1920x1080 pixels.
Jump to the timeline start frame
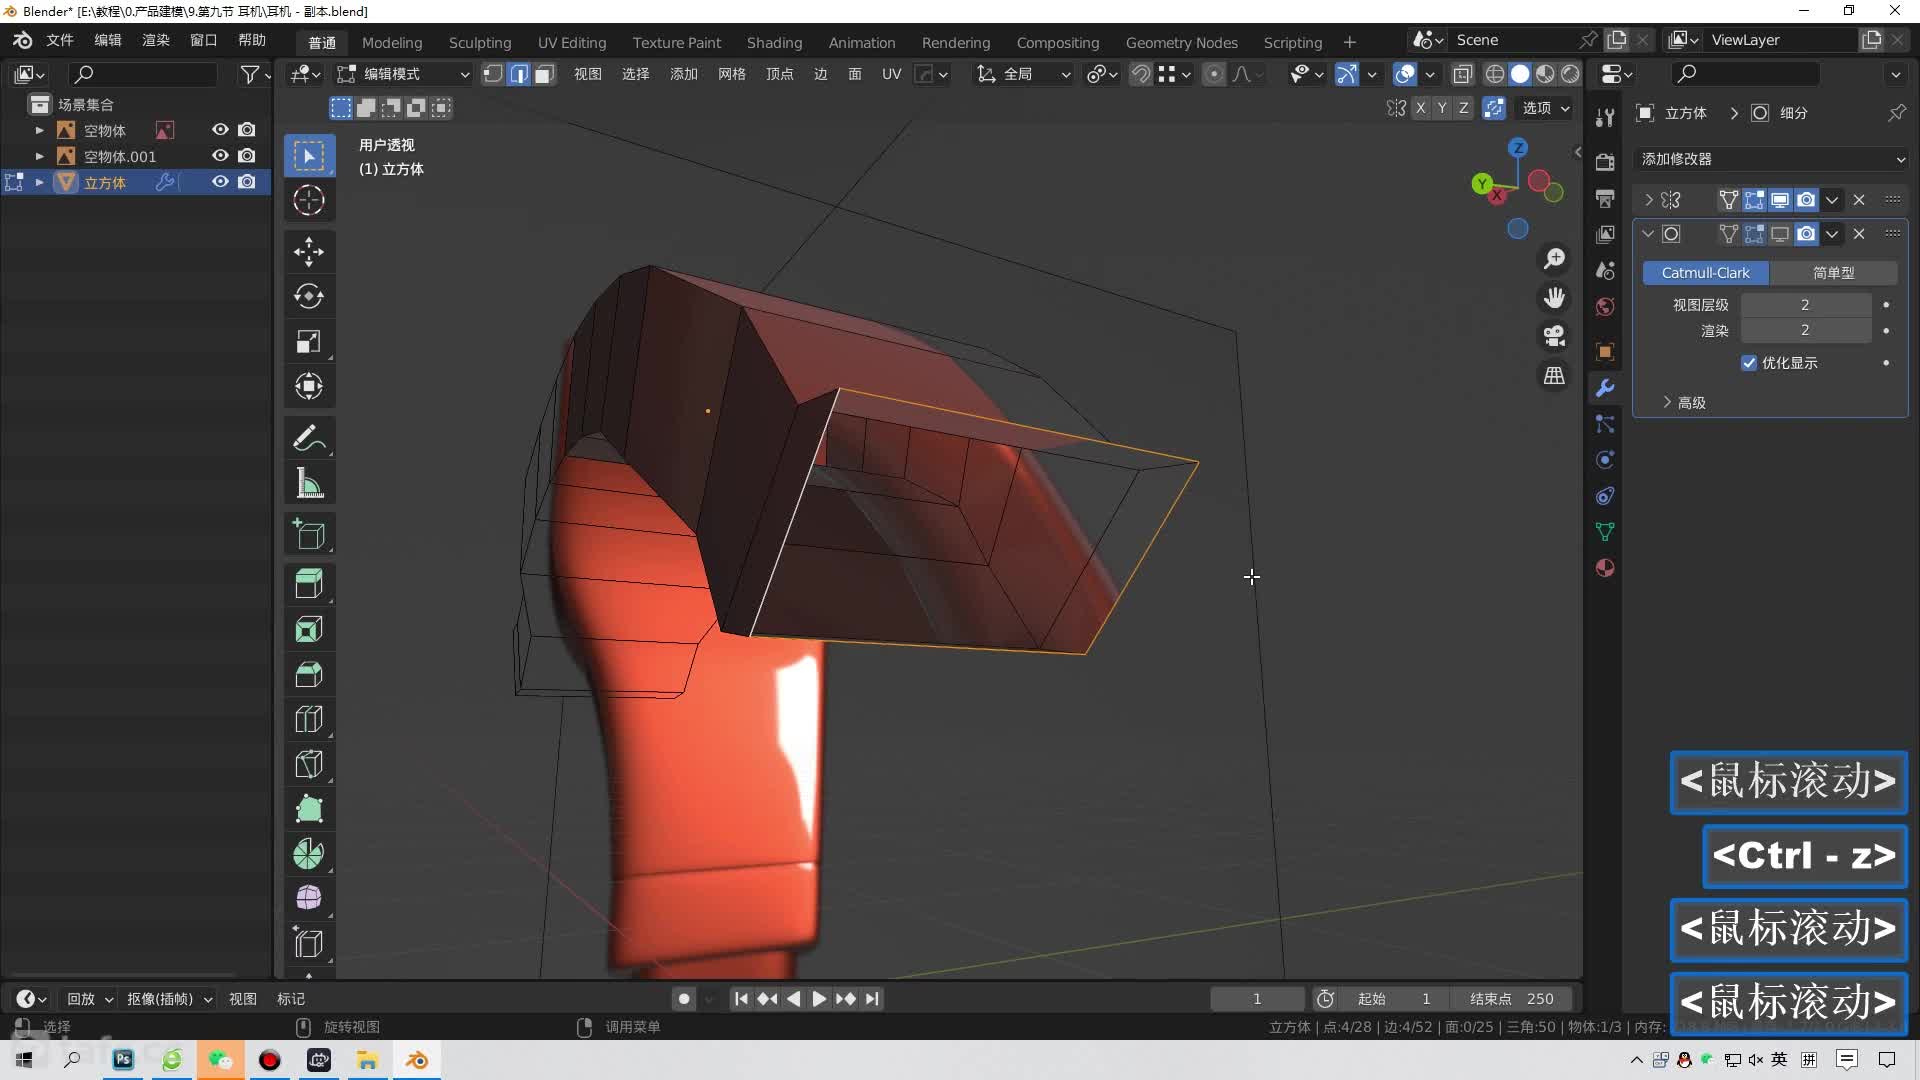(741, 999)
